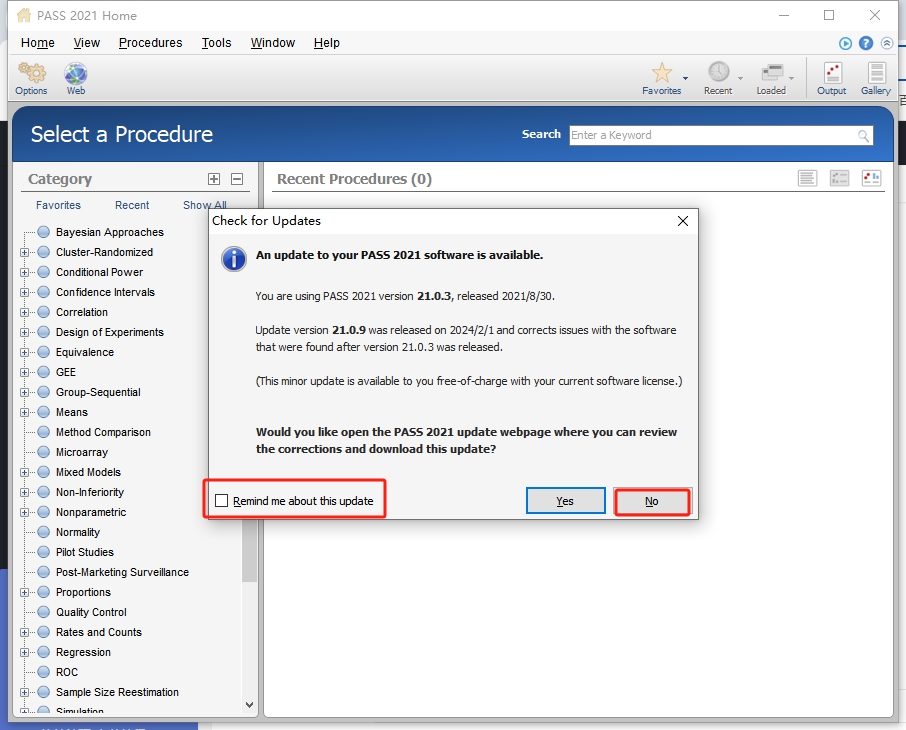Select Equivalence in the category tree
This screenshot has width=906, height=730.
(x=85, y=353)
